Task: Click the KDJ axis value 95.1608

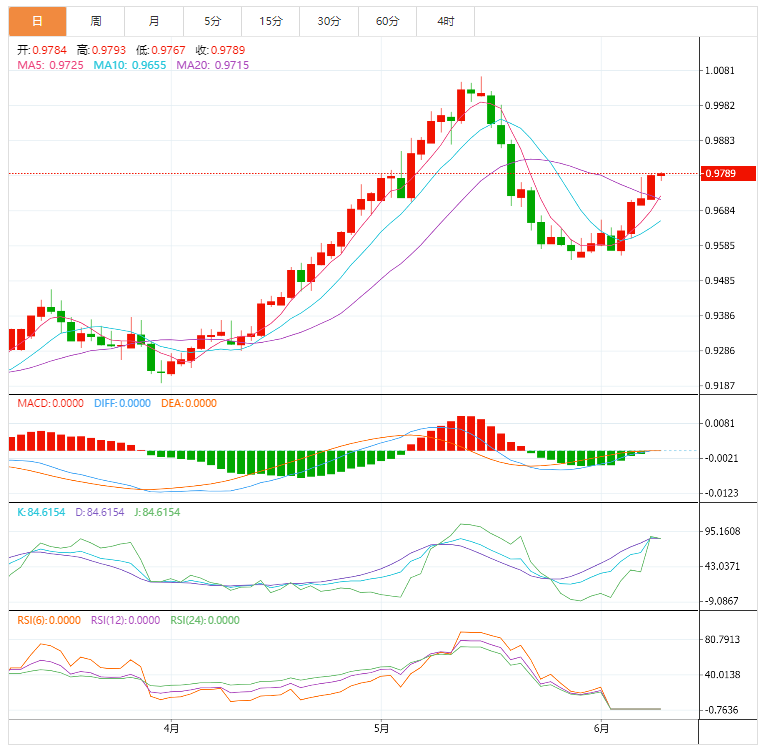Action: pyautogui.click(x=722, y=531)
